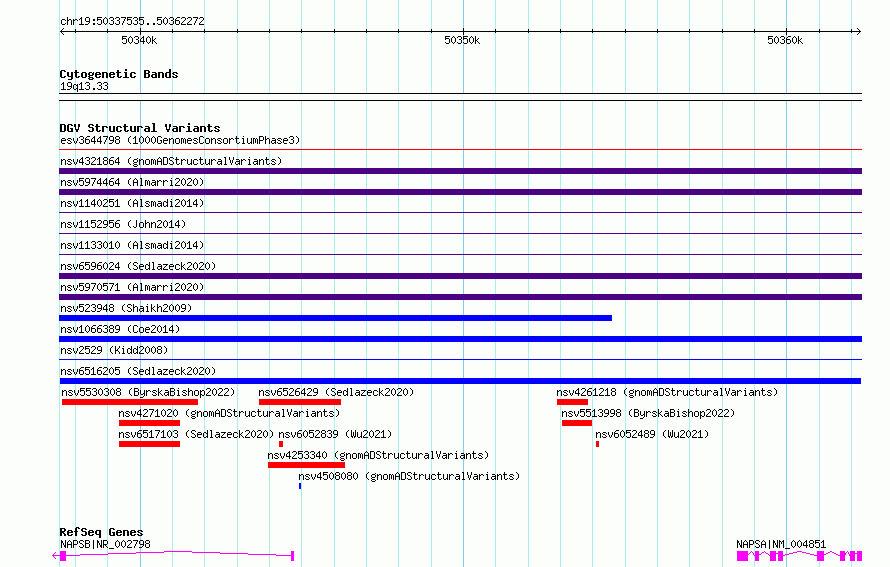This screenshot has height=567, width=890.
Task: Open nsv5530308 ByrskaBishop2022 variant label
Action: coord(148,392)
